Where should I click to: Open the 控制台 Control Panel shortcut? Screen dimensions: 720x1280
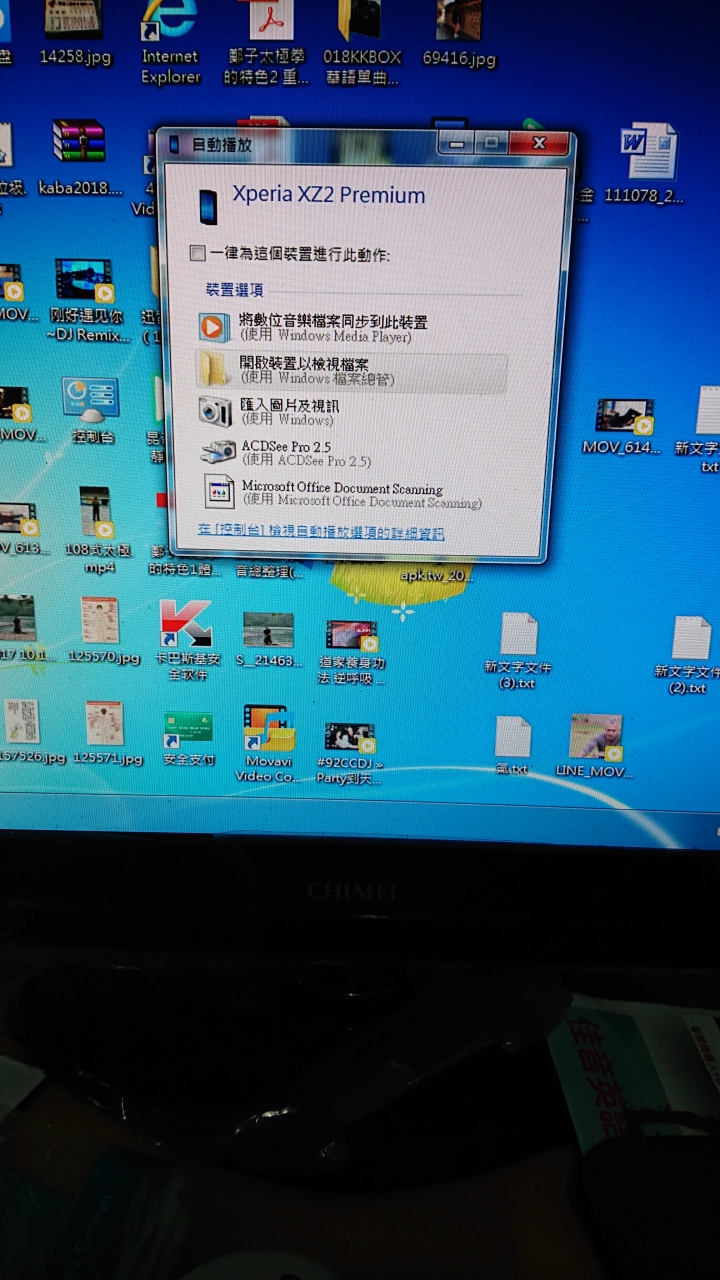click(91, 411)
